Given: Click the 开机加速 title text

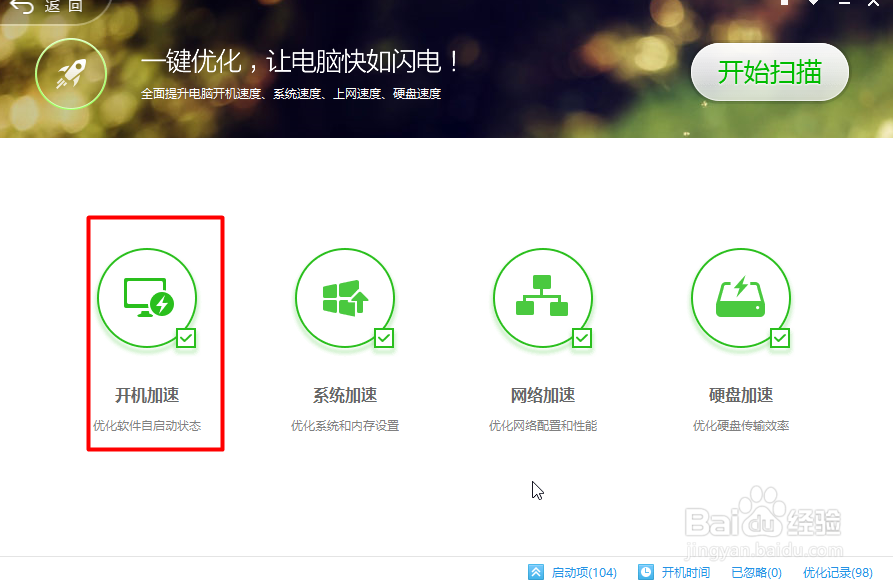Looking at the screenshot, I should 147,395.
